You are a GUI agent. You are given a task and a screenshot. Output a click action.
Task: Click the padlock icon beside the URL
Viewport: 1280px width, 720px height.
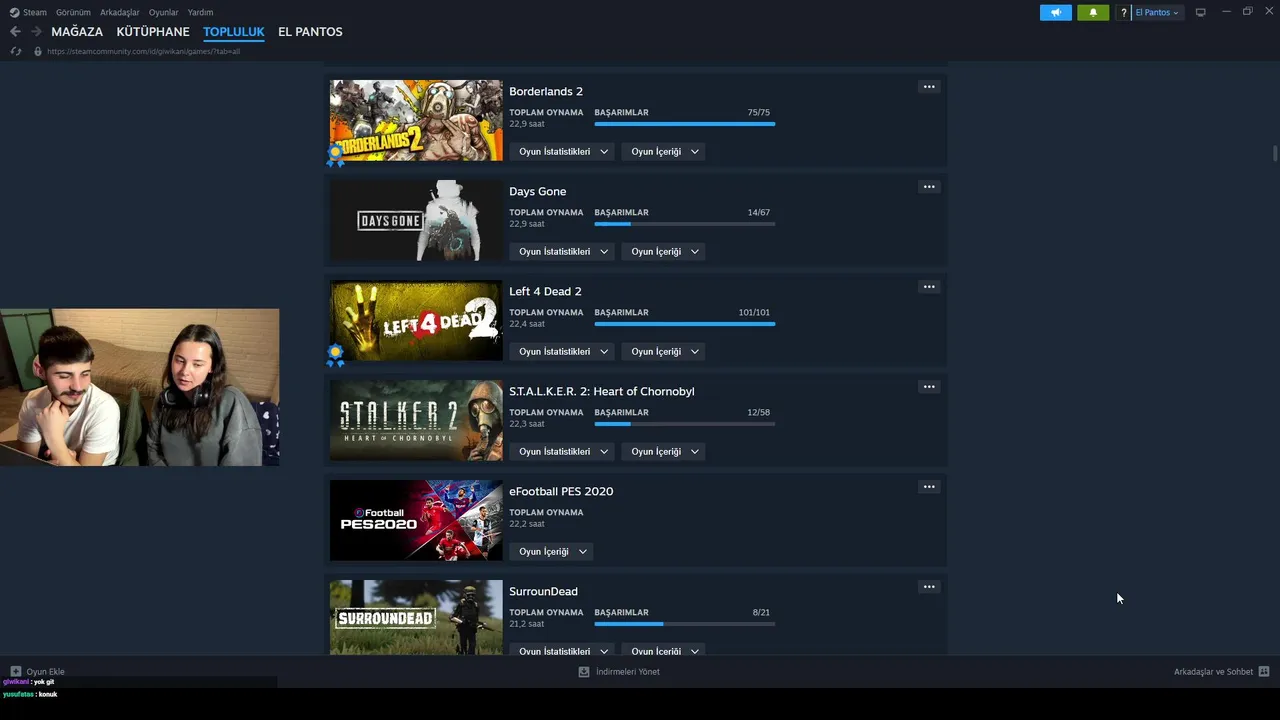38,51
